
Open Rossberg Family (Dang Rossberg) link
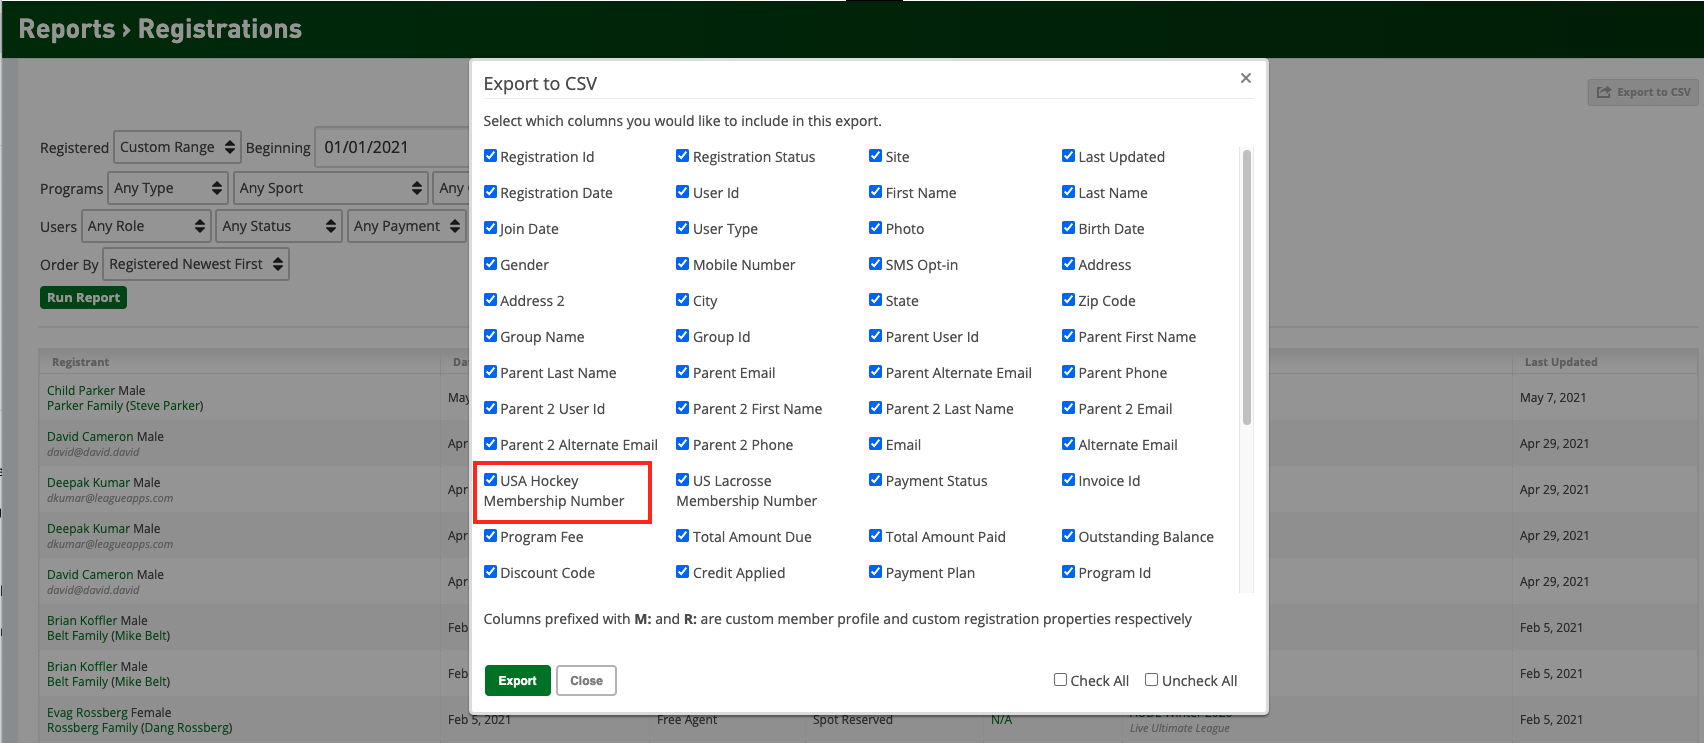click(x=139, y=728)
